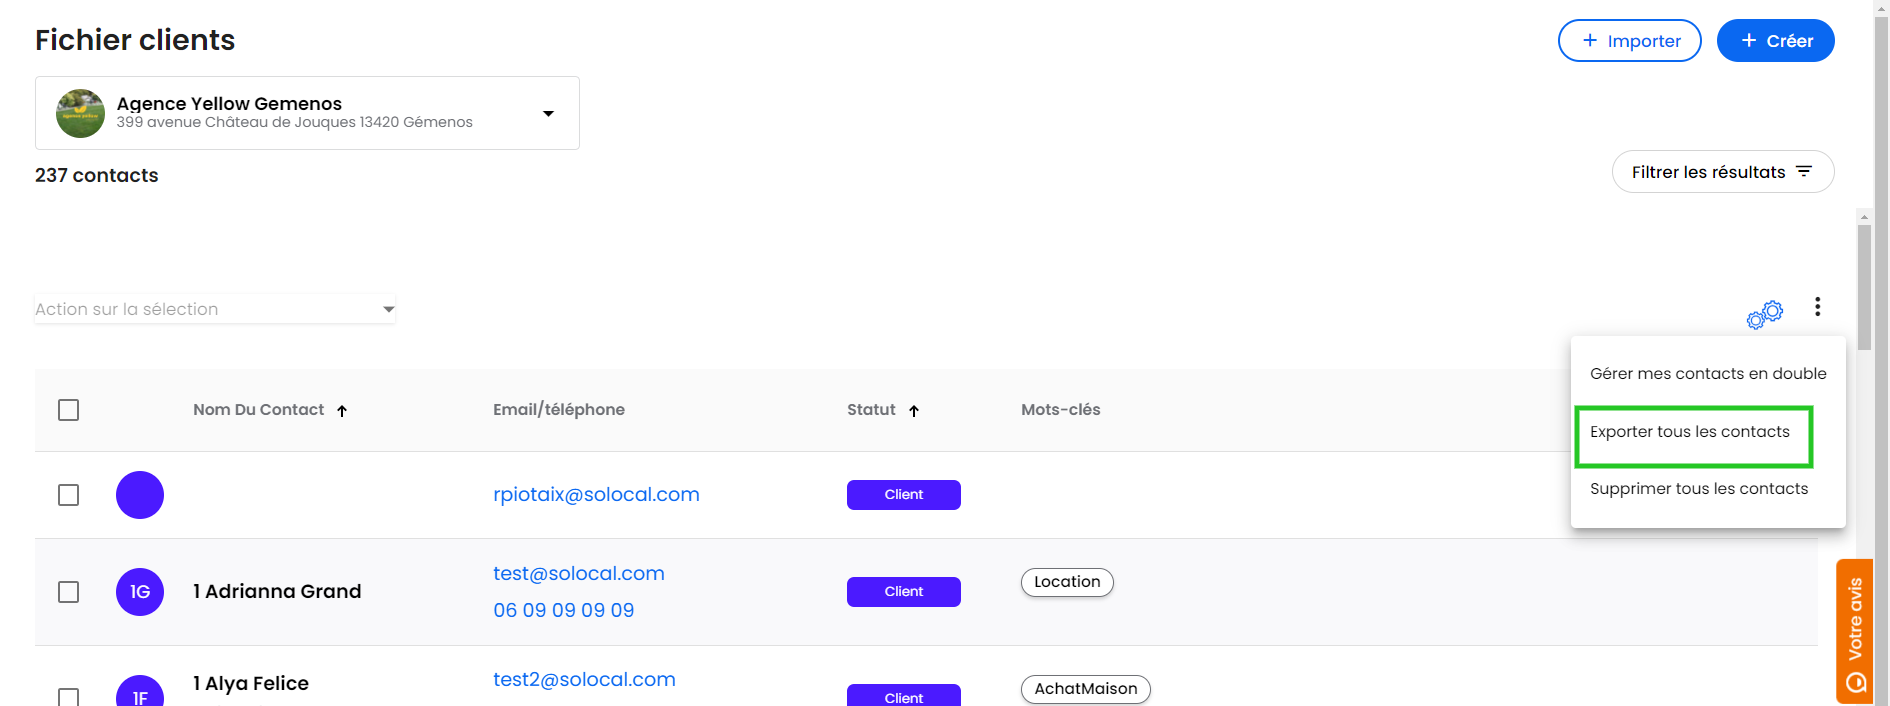Tick the select-all checkbox in the table header
The image size is (1890, 706).
pyautogui.click(x=69, y=410)
